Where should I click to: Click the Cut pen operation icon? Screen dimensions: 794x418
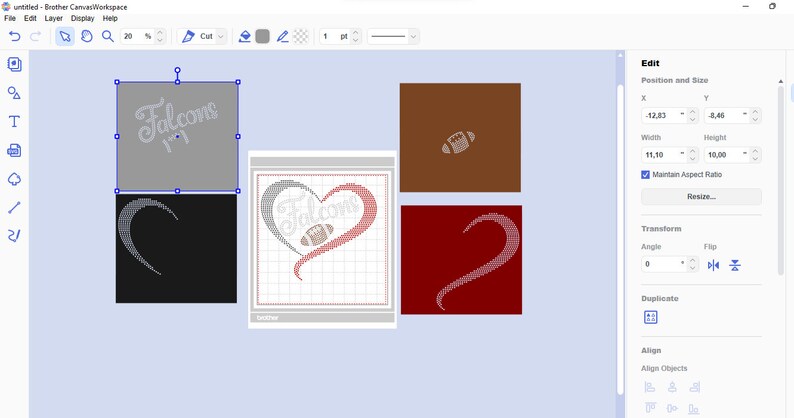[x=188, y=36]
